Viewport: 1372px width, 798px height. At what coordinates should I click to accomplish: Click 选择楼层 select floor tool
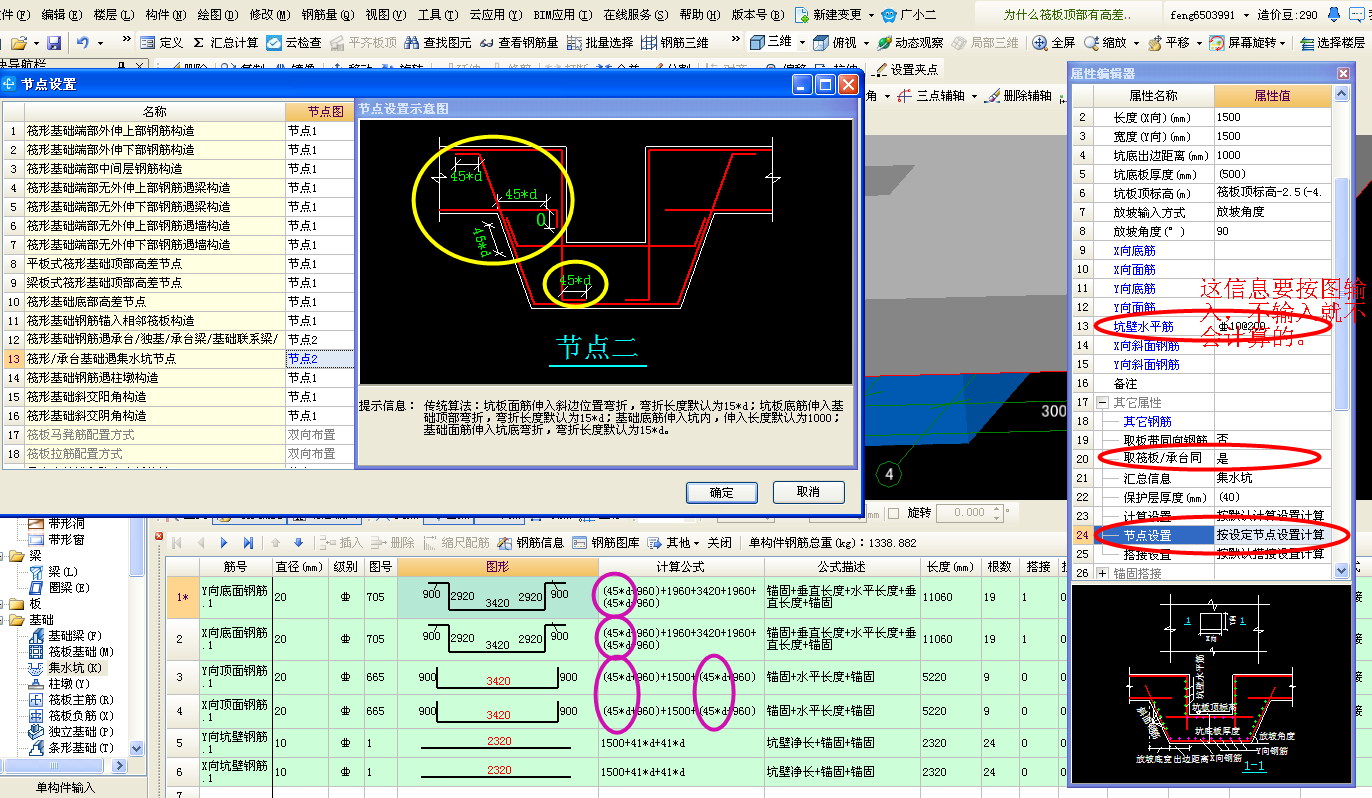(x=1334, y=43)
